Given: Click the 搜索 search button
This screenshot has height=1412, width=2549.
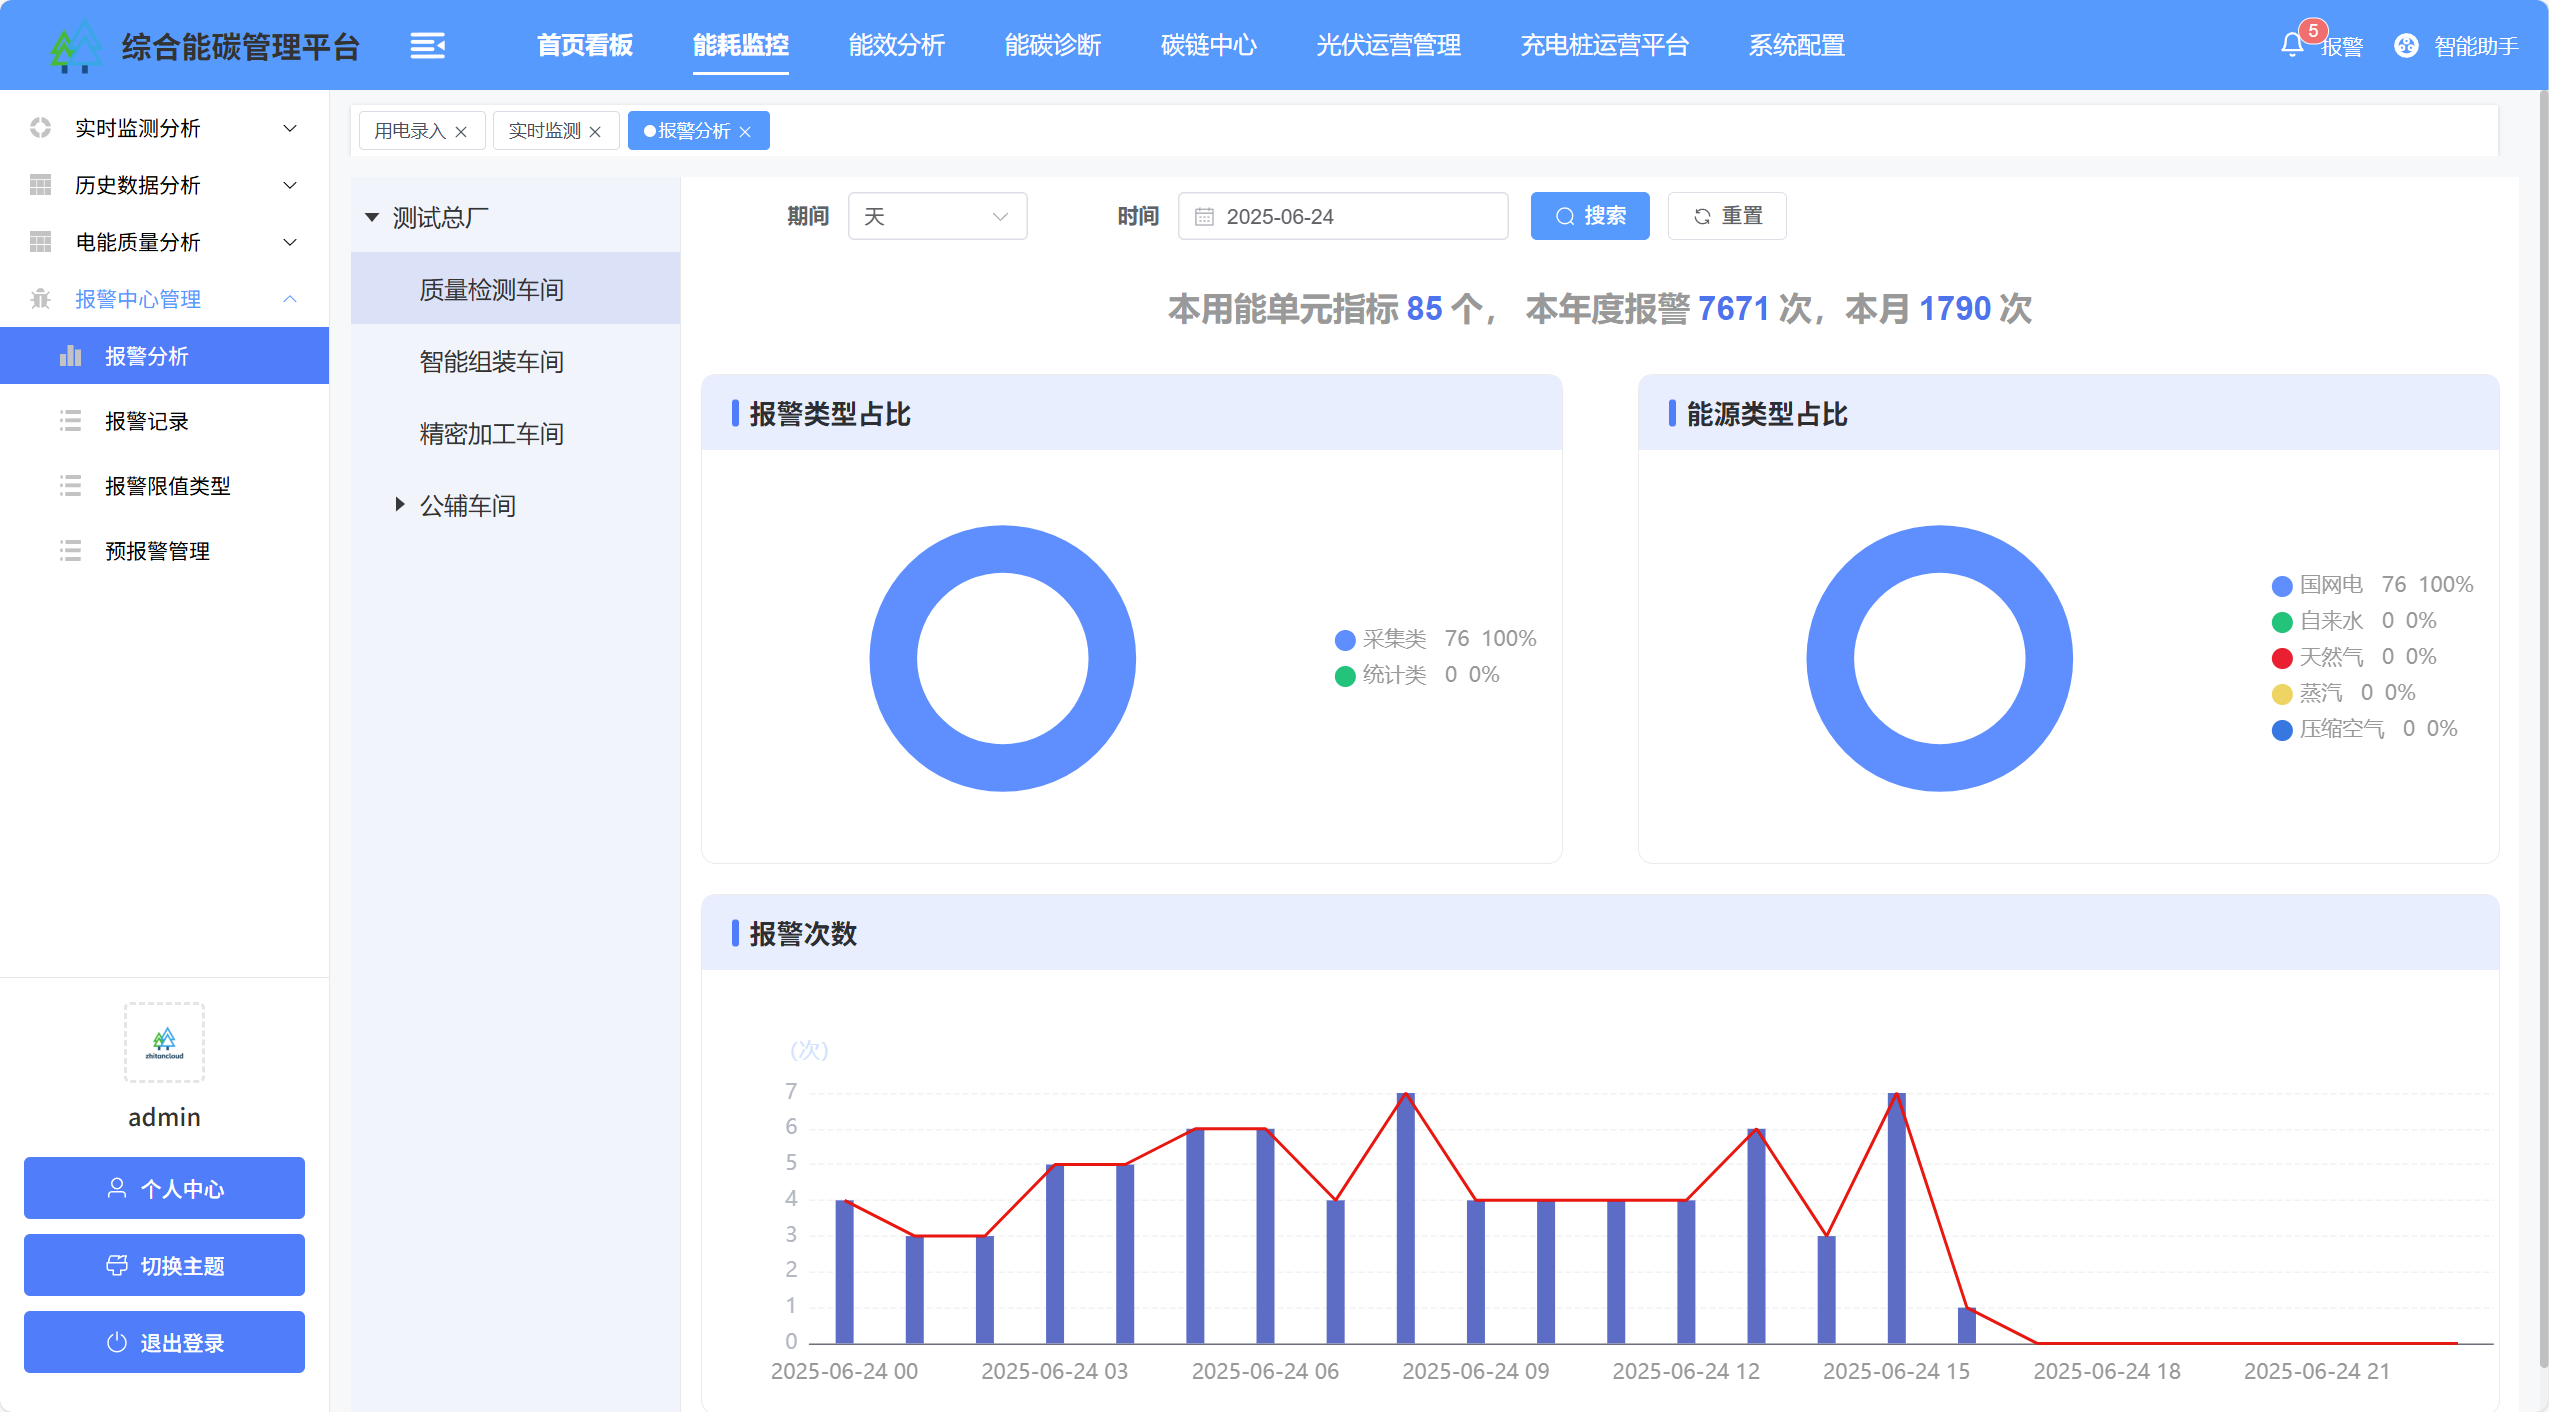Looking at the screenshot, I should pyautogui.click(x=1589, y=216).
